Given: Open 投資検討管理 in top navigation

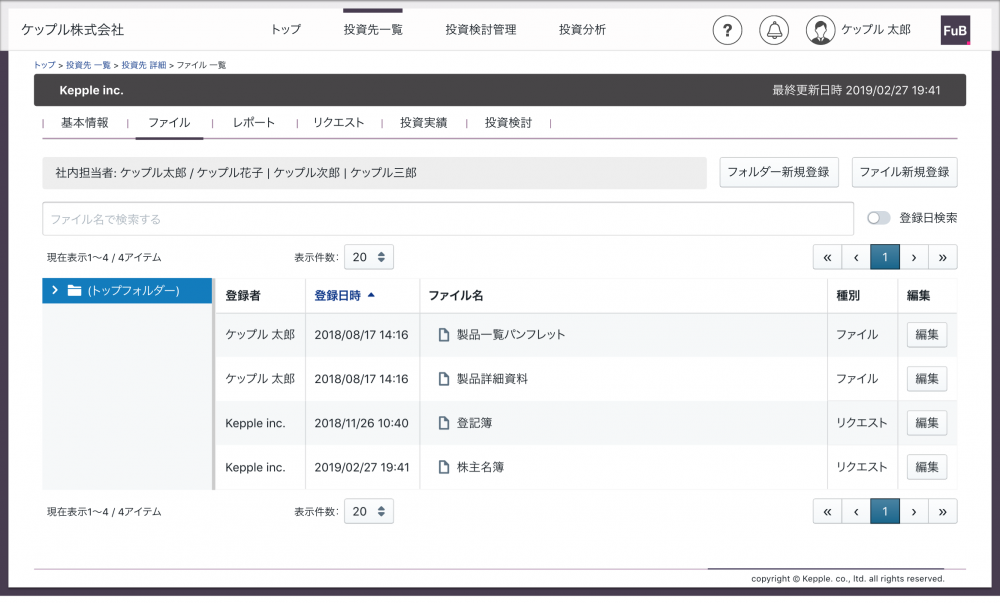Looking at the screenshot, I should point(481,30).
